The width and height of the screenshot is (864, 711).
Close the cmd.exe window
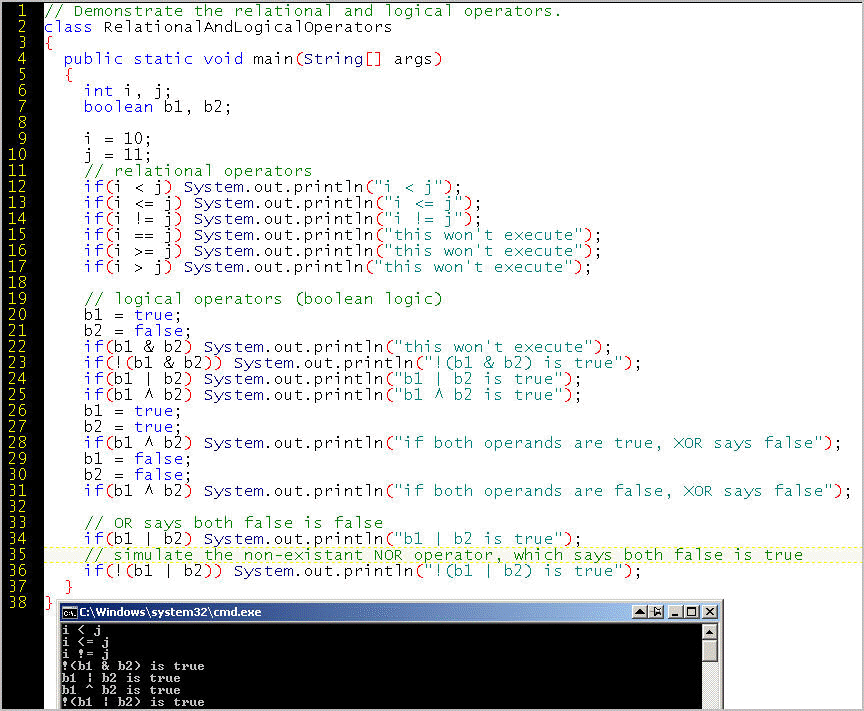[710, 612]
